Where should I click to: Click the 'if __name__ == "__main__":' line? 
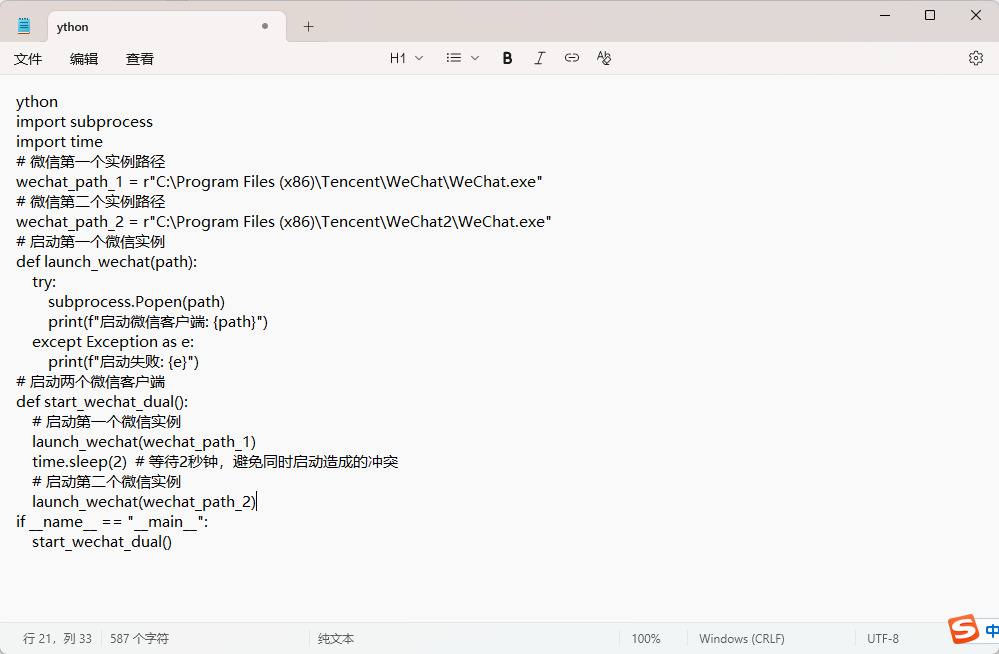tap(112, 522)
